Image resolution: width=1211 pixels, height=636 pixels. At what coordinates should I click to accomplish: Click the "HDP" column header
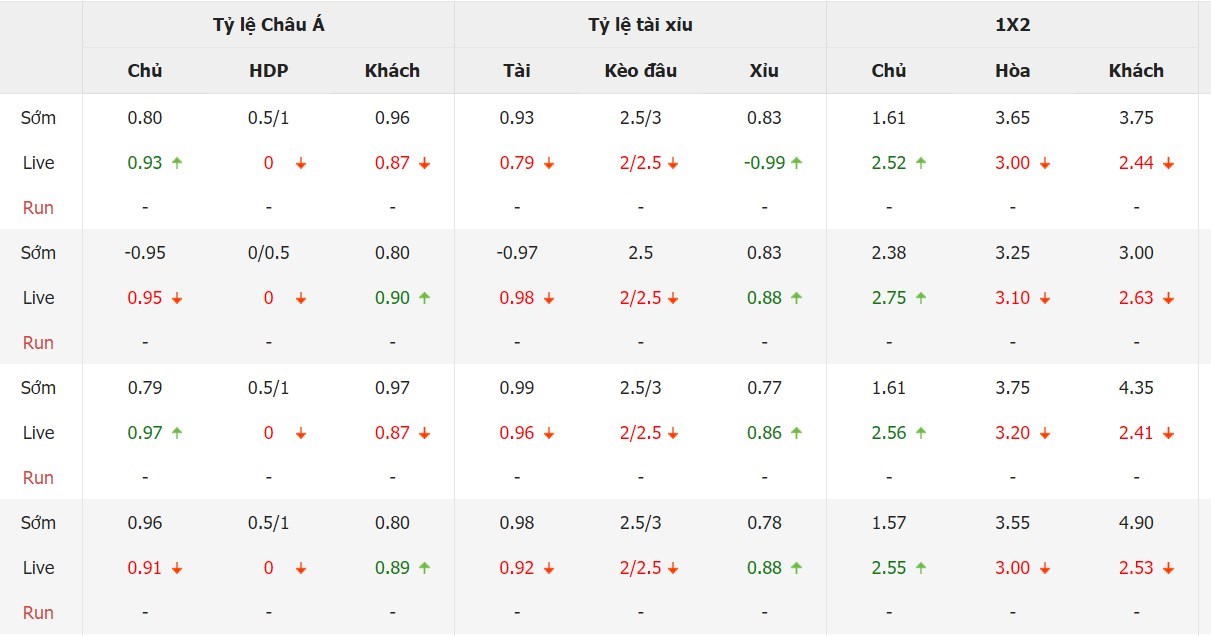(269, 71)
